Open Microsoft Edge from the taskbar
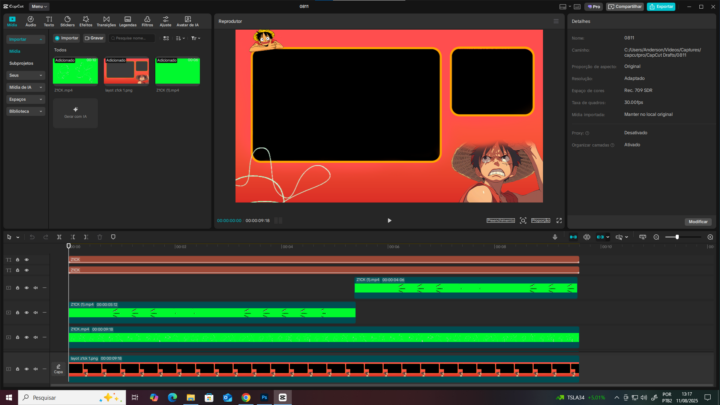 tap(172, 398)
